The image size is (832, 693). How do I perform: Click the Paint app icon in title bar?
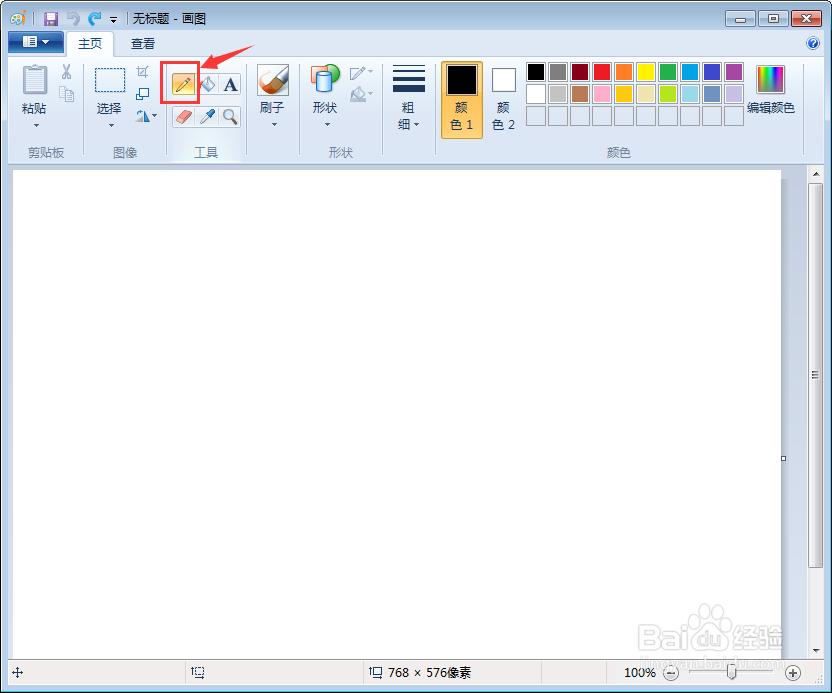tap(18, 19)
